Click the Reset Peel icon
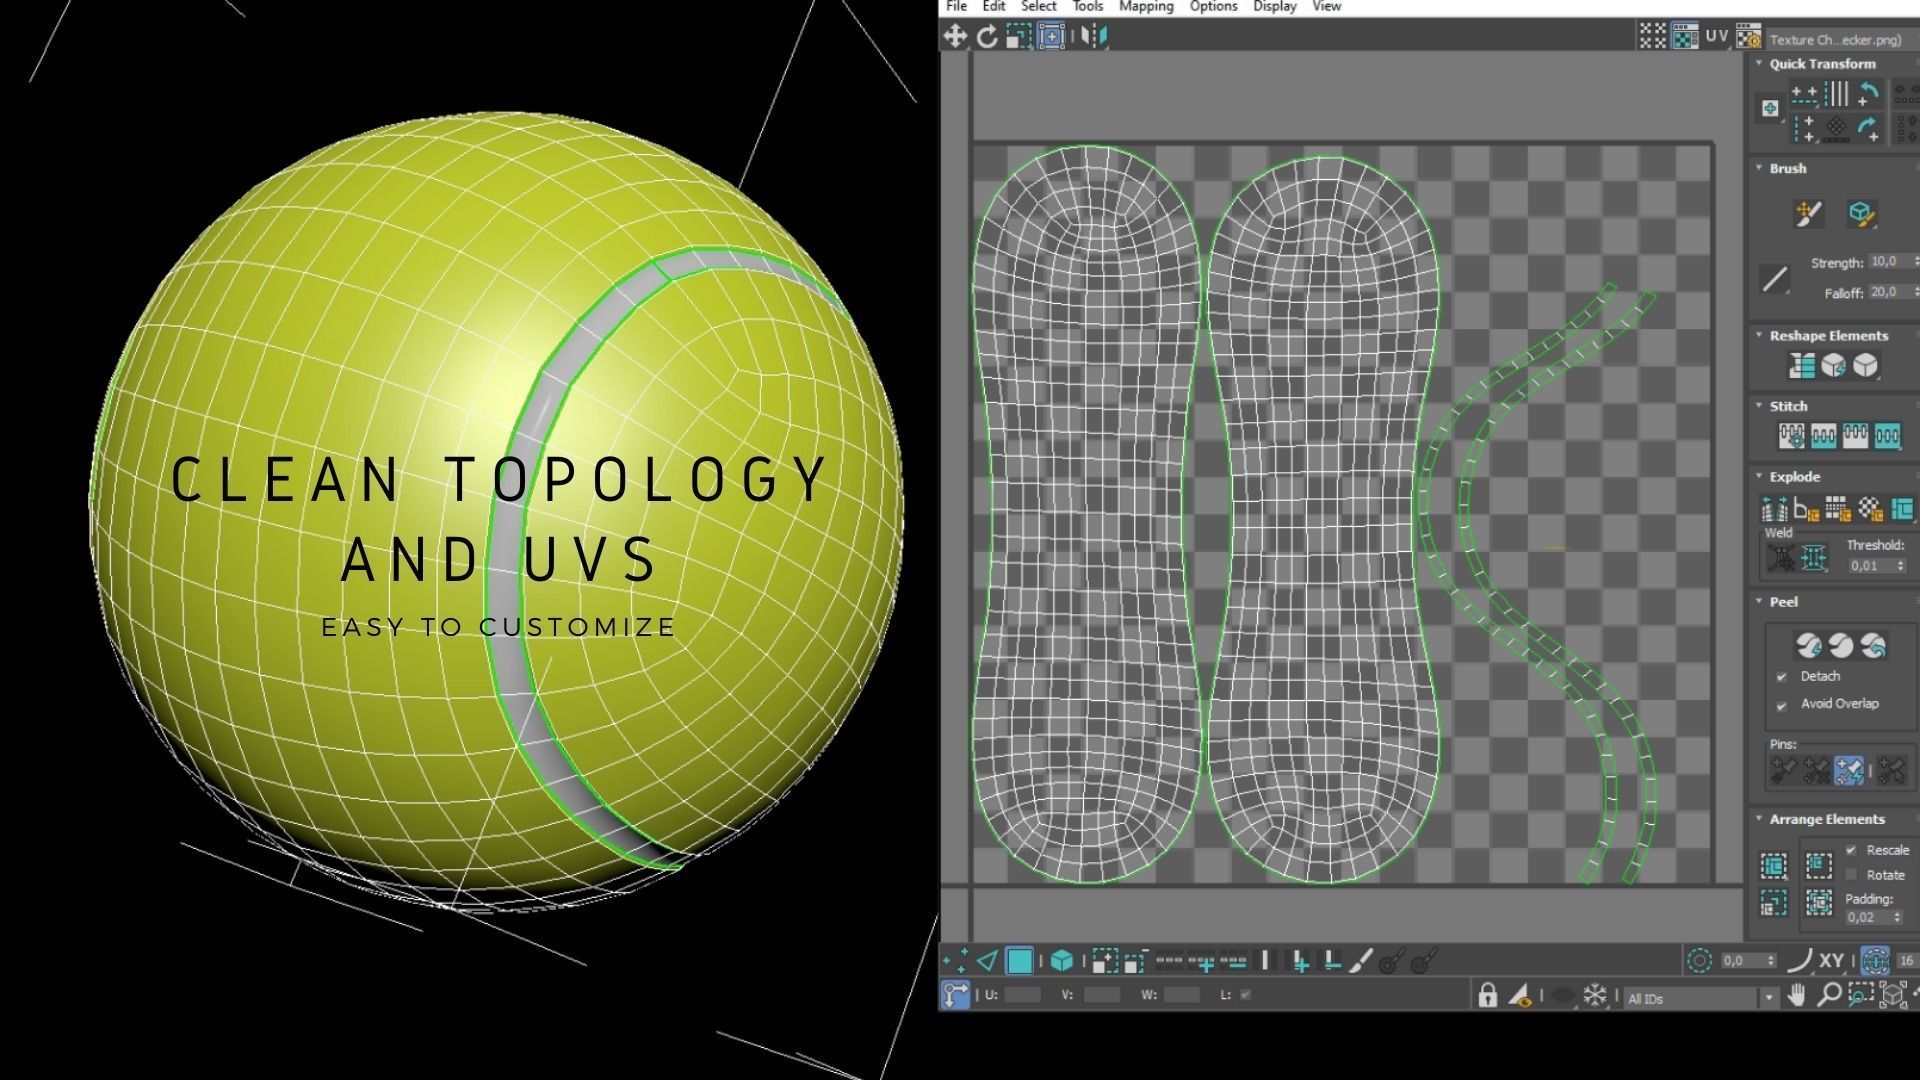Image resolution: width=1920 pixels, height=1080 pixels. point(1873,646)
